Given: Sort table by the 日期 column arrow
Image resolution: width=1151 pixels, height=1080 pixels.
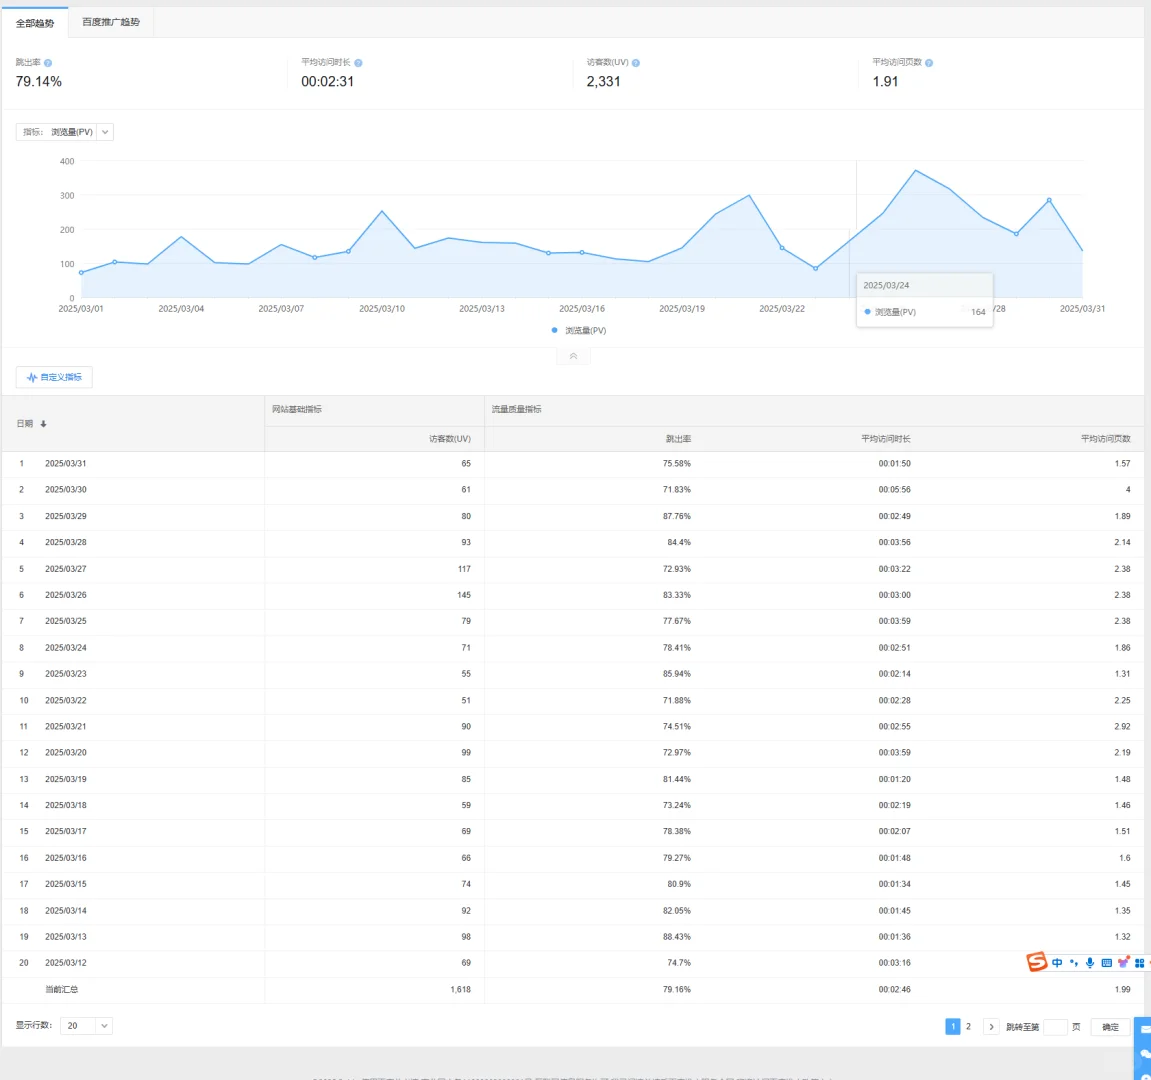Looking at the screenshot, I should tap(43, 424).
